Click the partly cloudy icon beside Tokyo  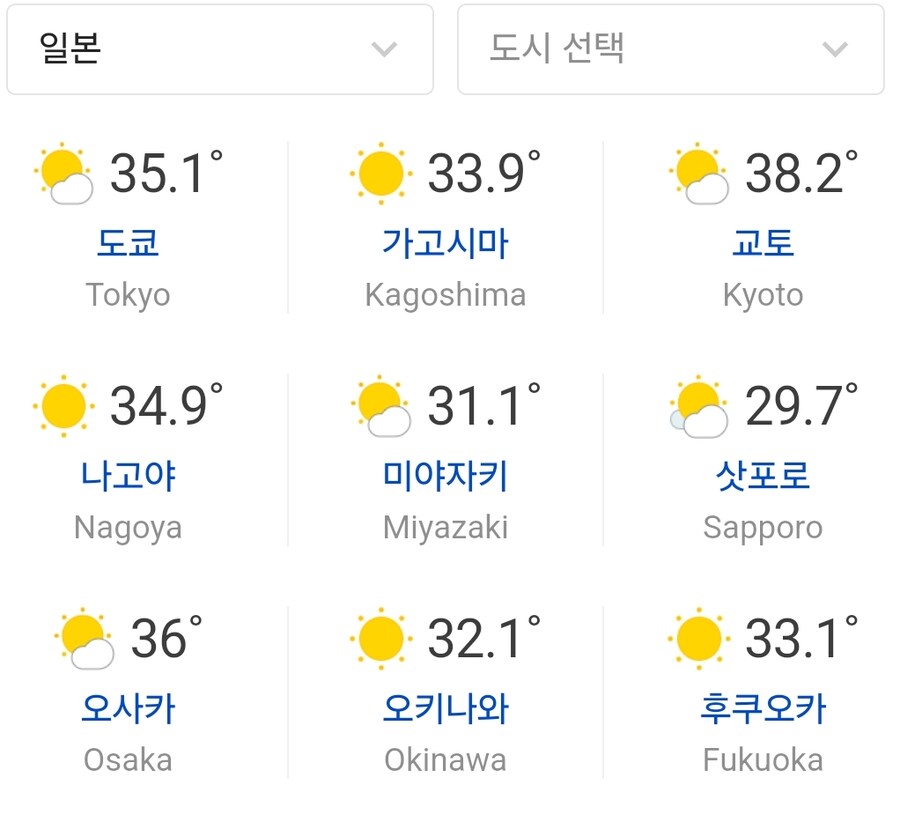pyautogui.click(x=64, y=172)
